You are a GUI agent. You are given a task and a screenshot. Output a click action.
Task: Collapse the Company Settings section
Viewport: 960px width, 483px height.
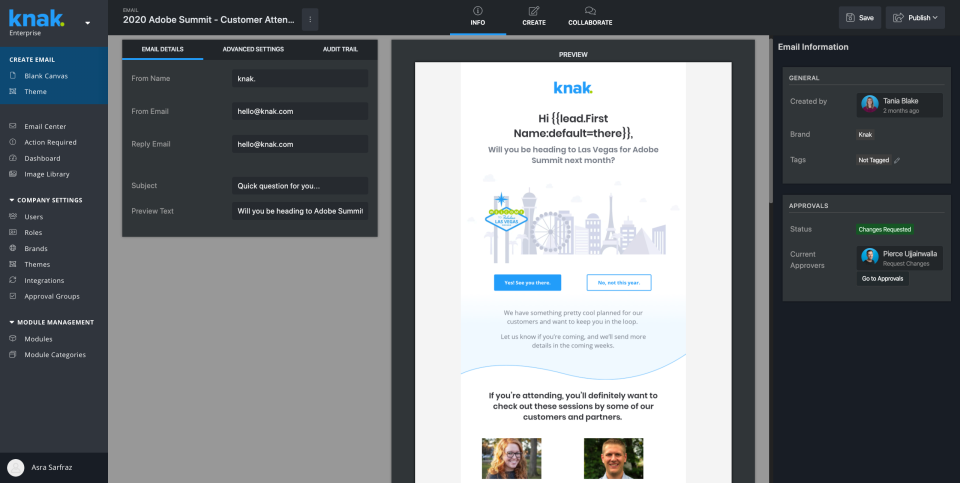tap(12, 200)
